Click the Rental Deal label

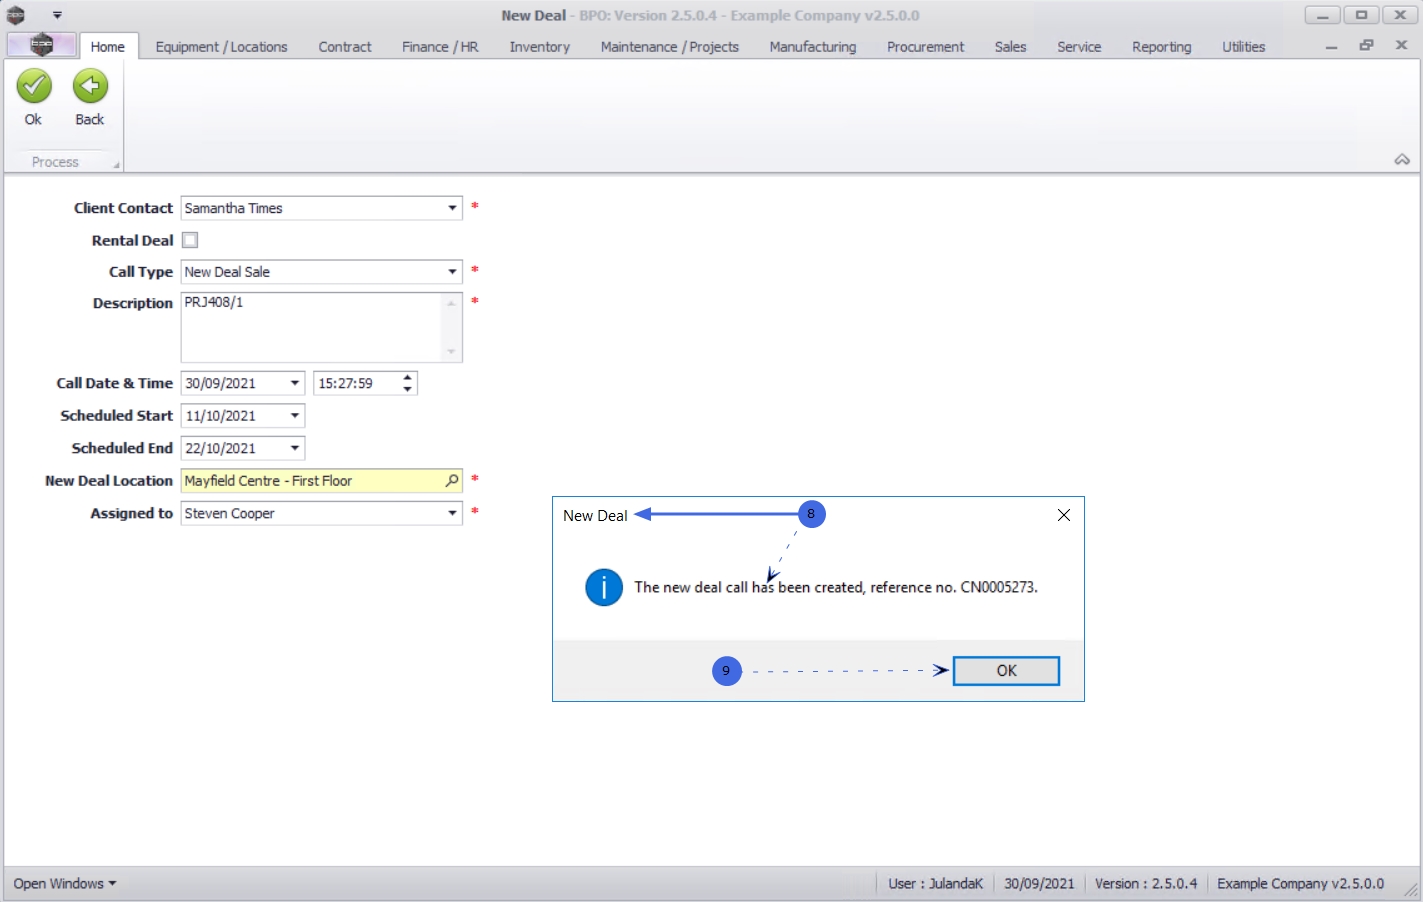click(x=132, y=241)
